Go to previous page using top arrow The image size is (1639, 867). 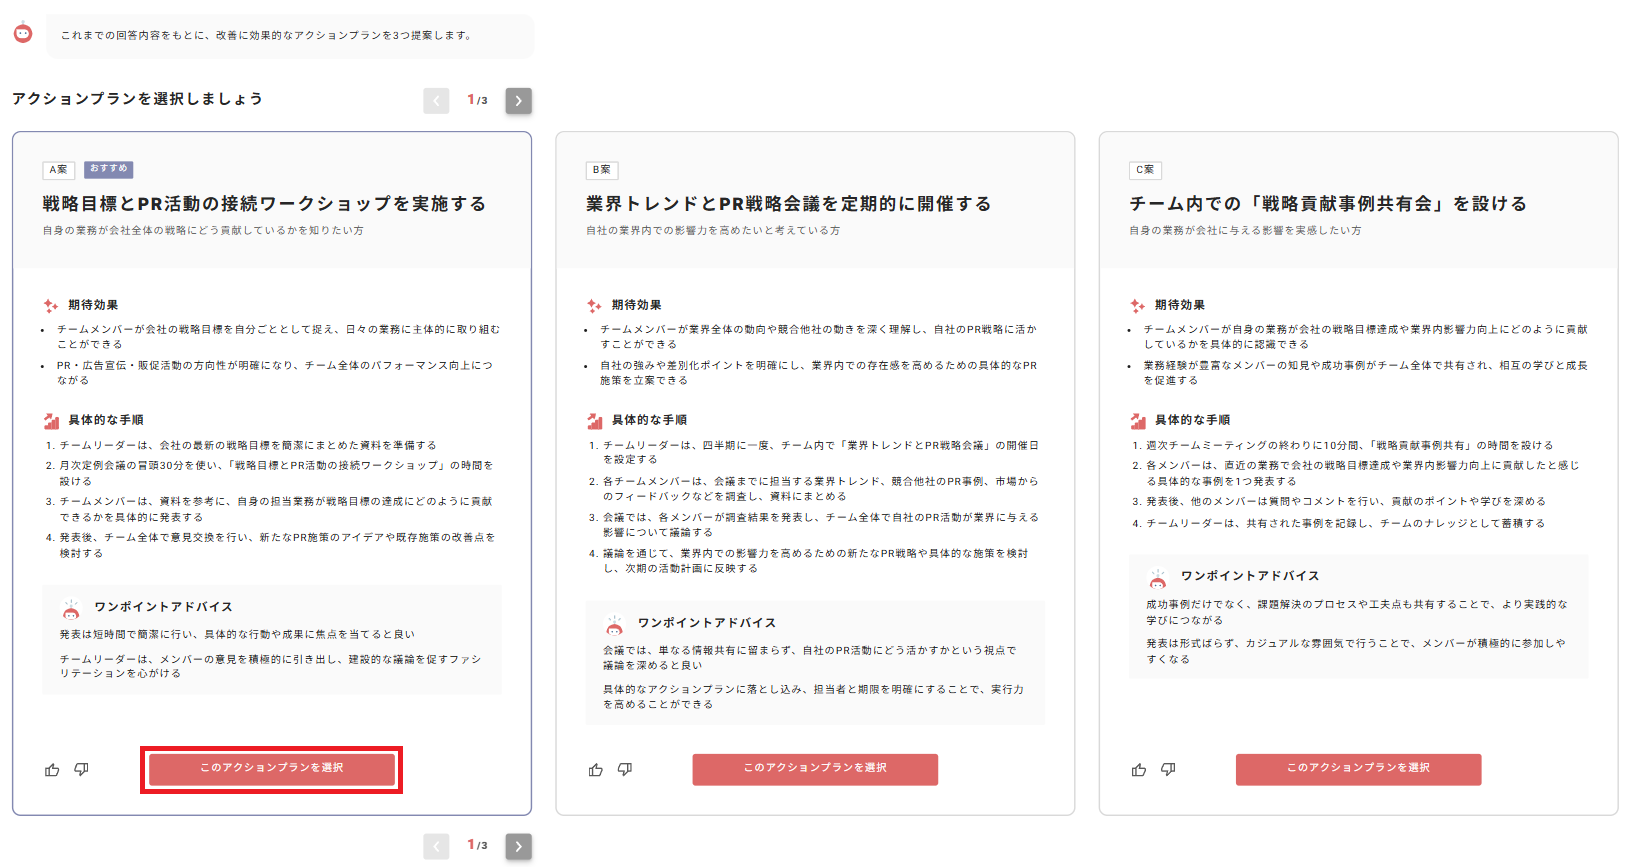point(436,101)
